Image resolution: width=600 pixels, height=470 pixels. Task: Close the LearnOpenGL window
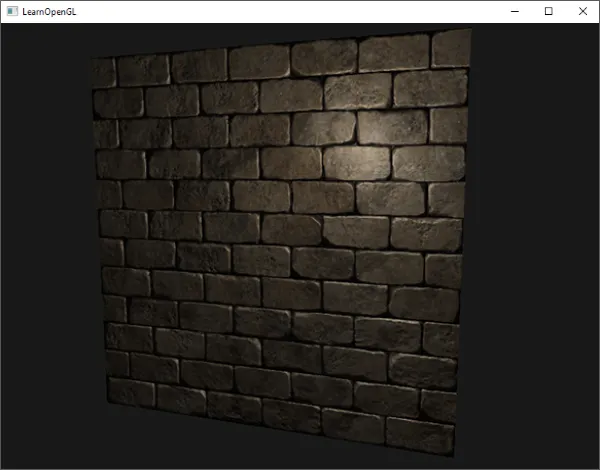(582, 11)
